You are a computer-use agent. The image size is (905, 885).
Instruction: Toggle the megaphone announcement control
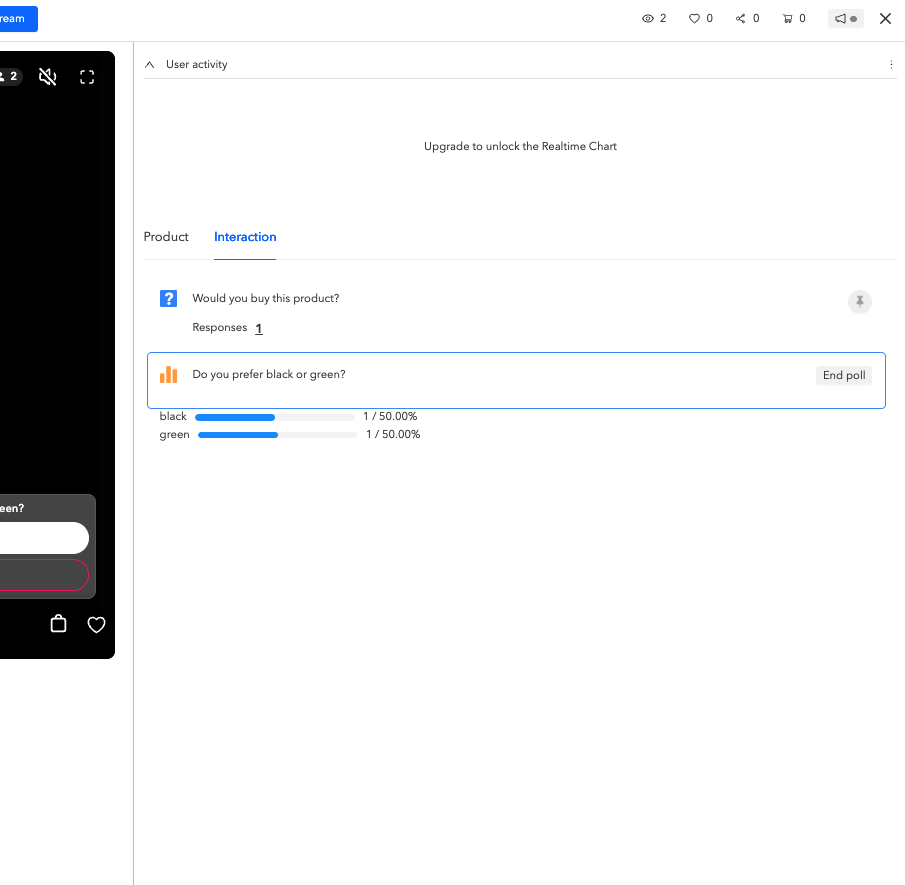click(x=845, y=18)
